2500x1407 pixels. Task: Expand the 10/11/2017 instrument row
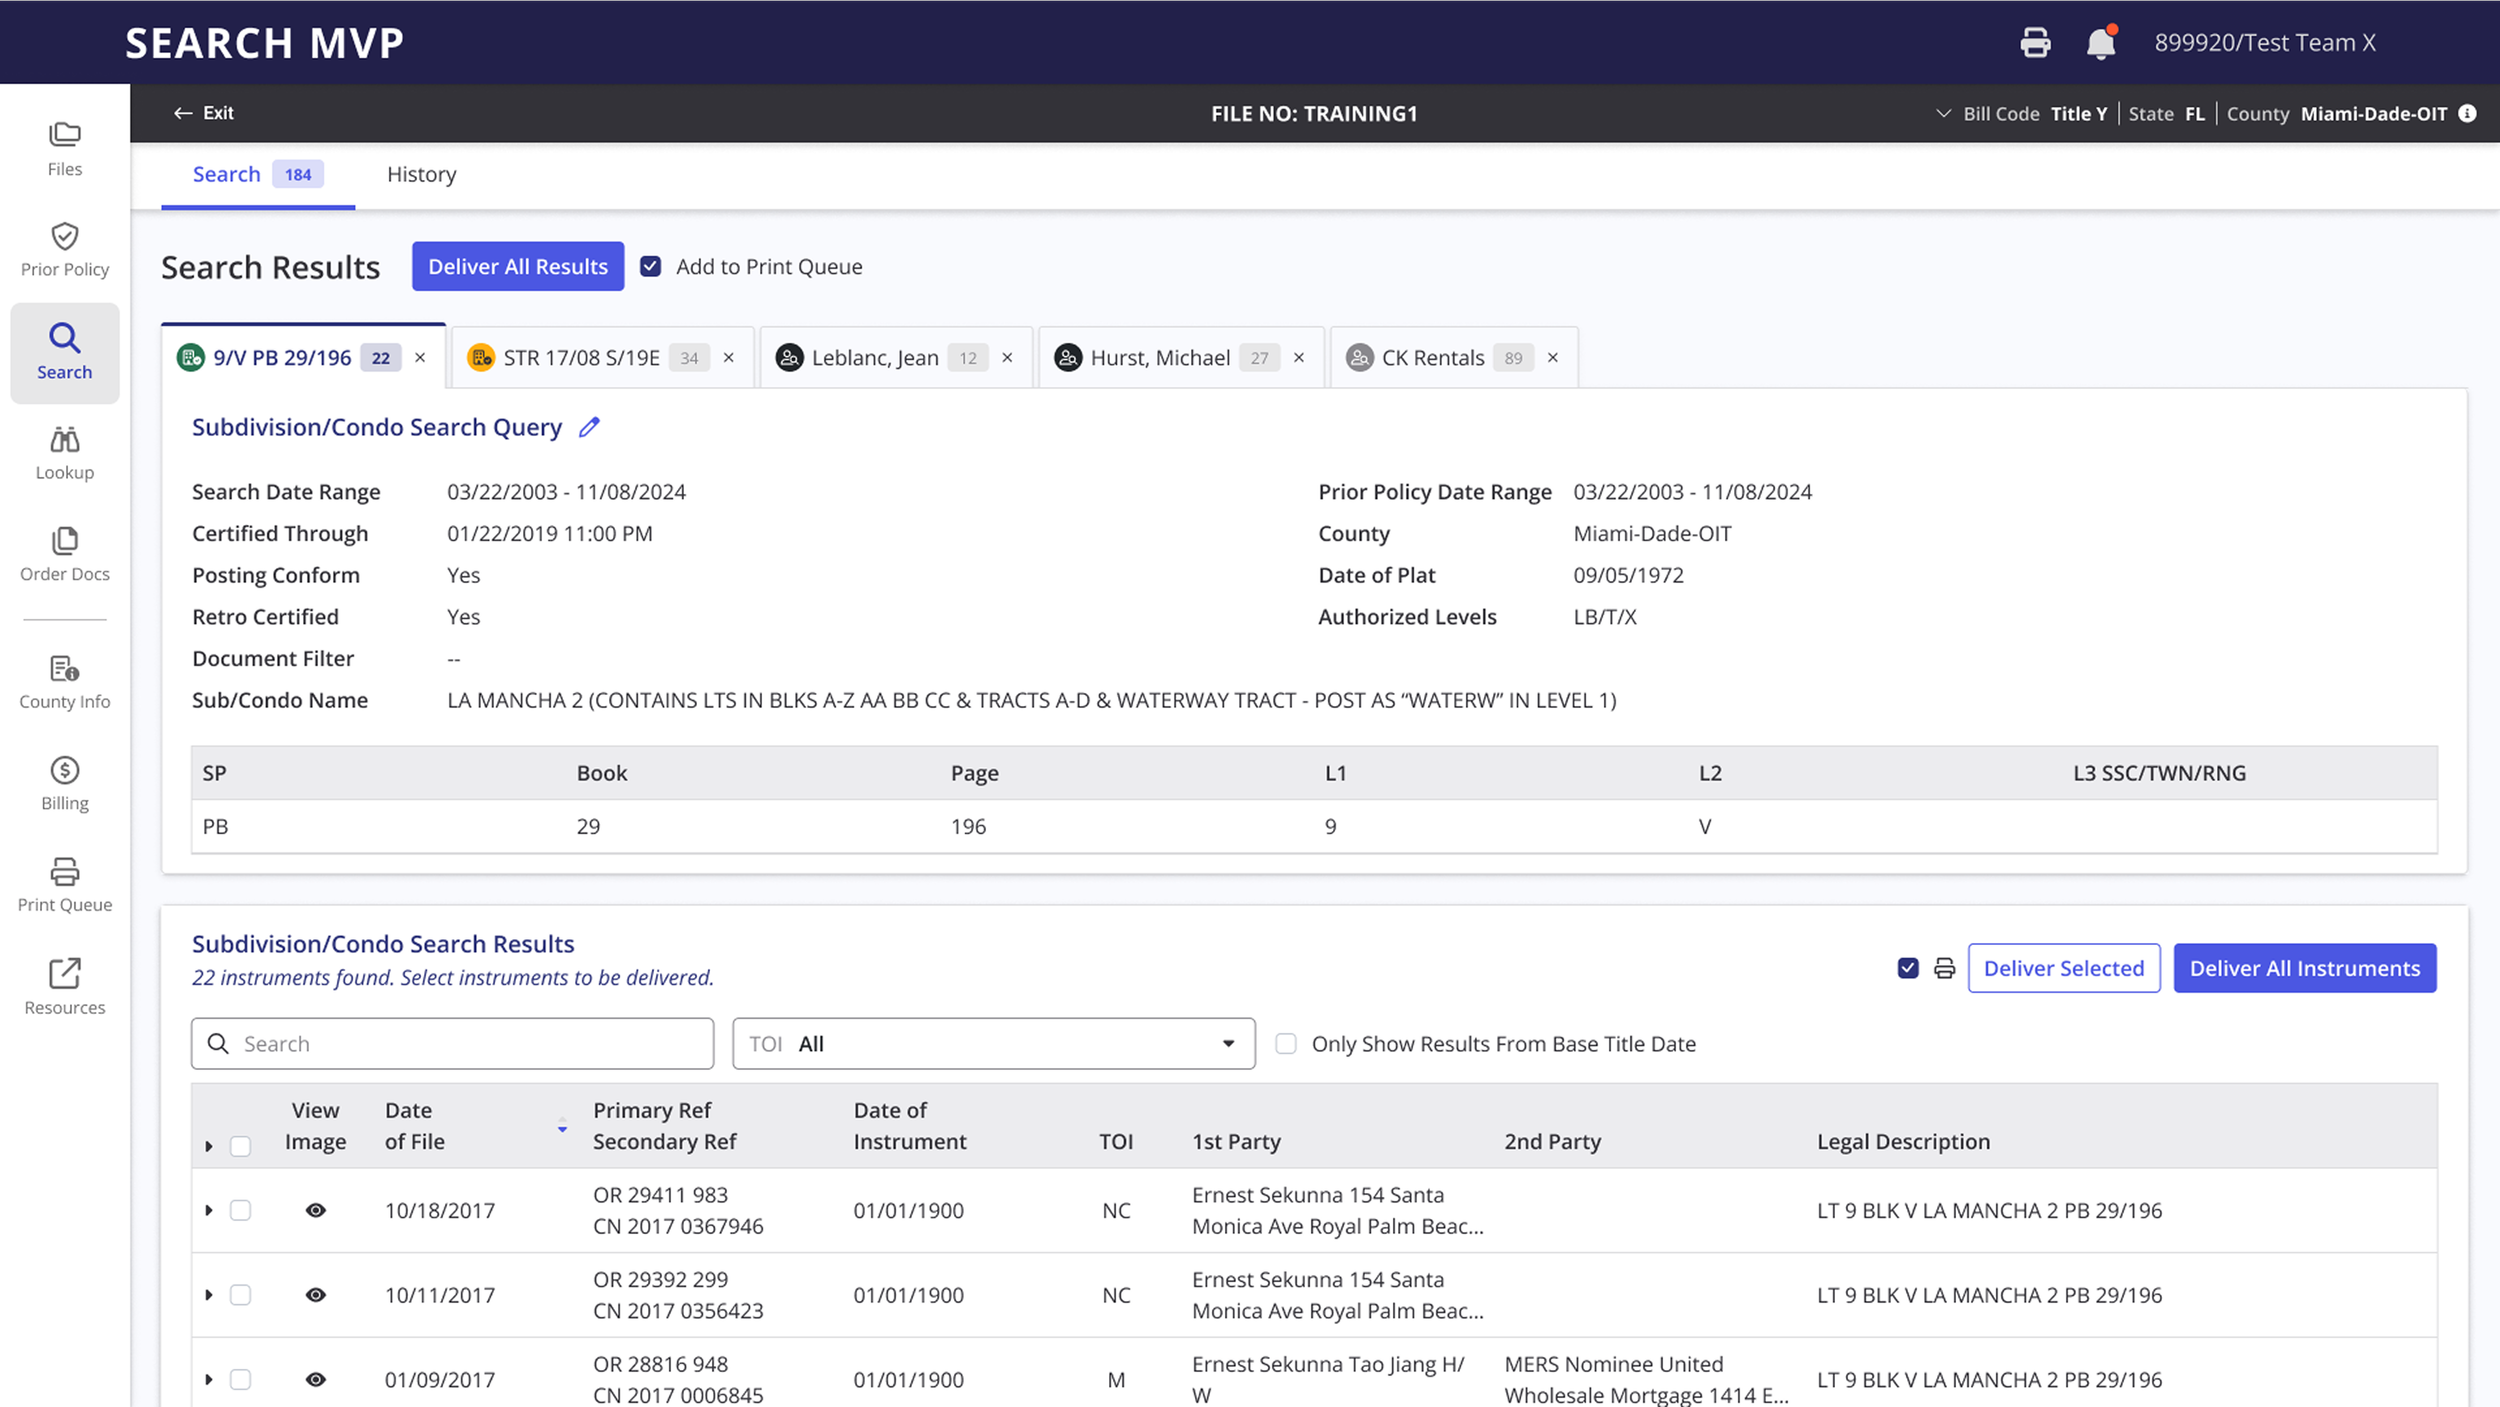pyautogui.click(x=209, y=1295)
